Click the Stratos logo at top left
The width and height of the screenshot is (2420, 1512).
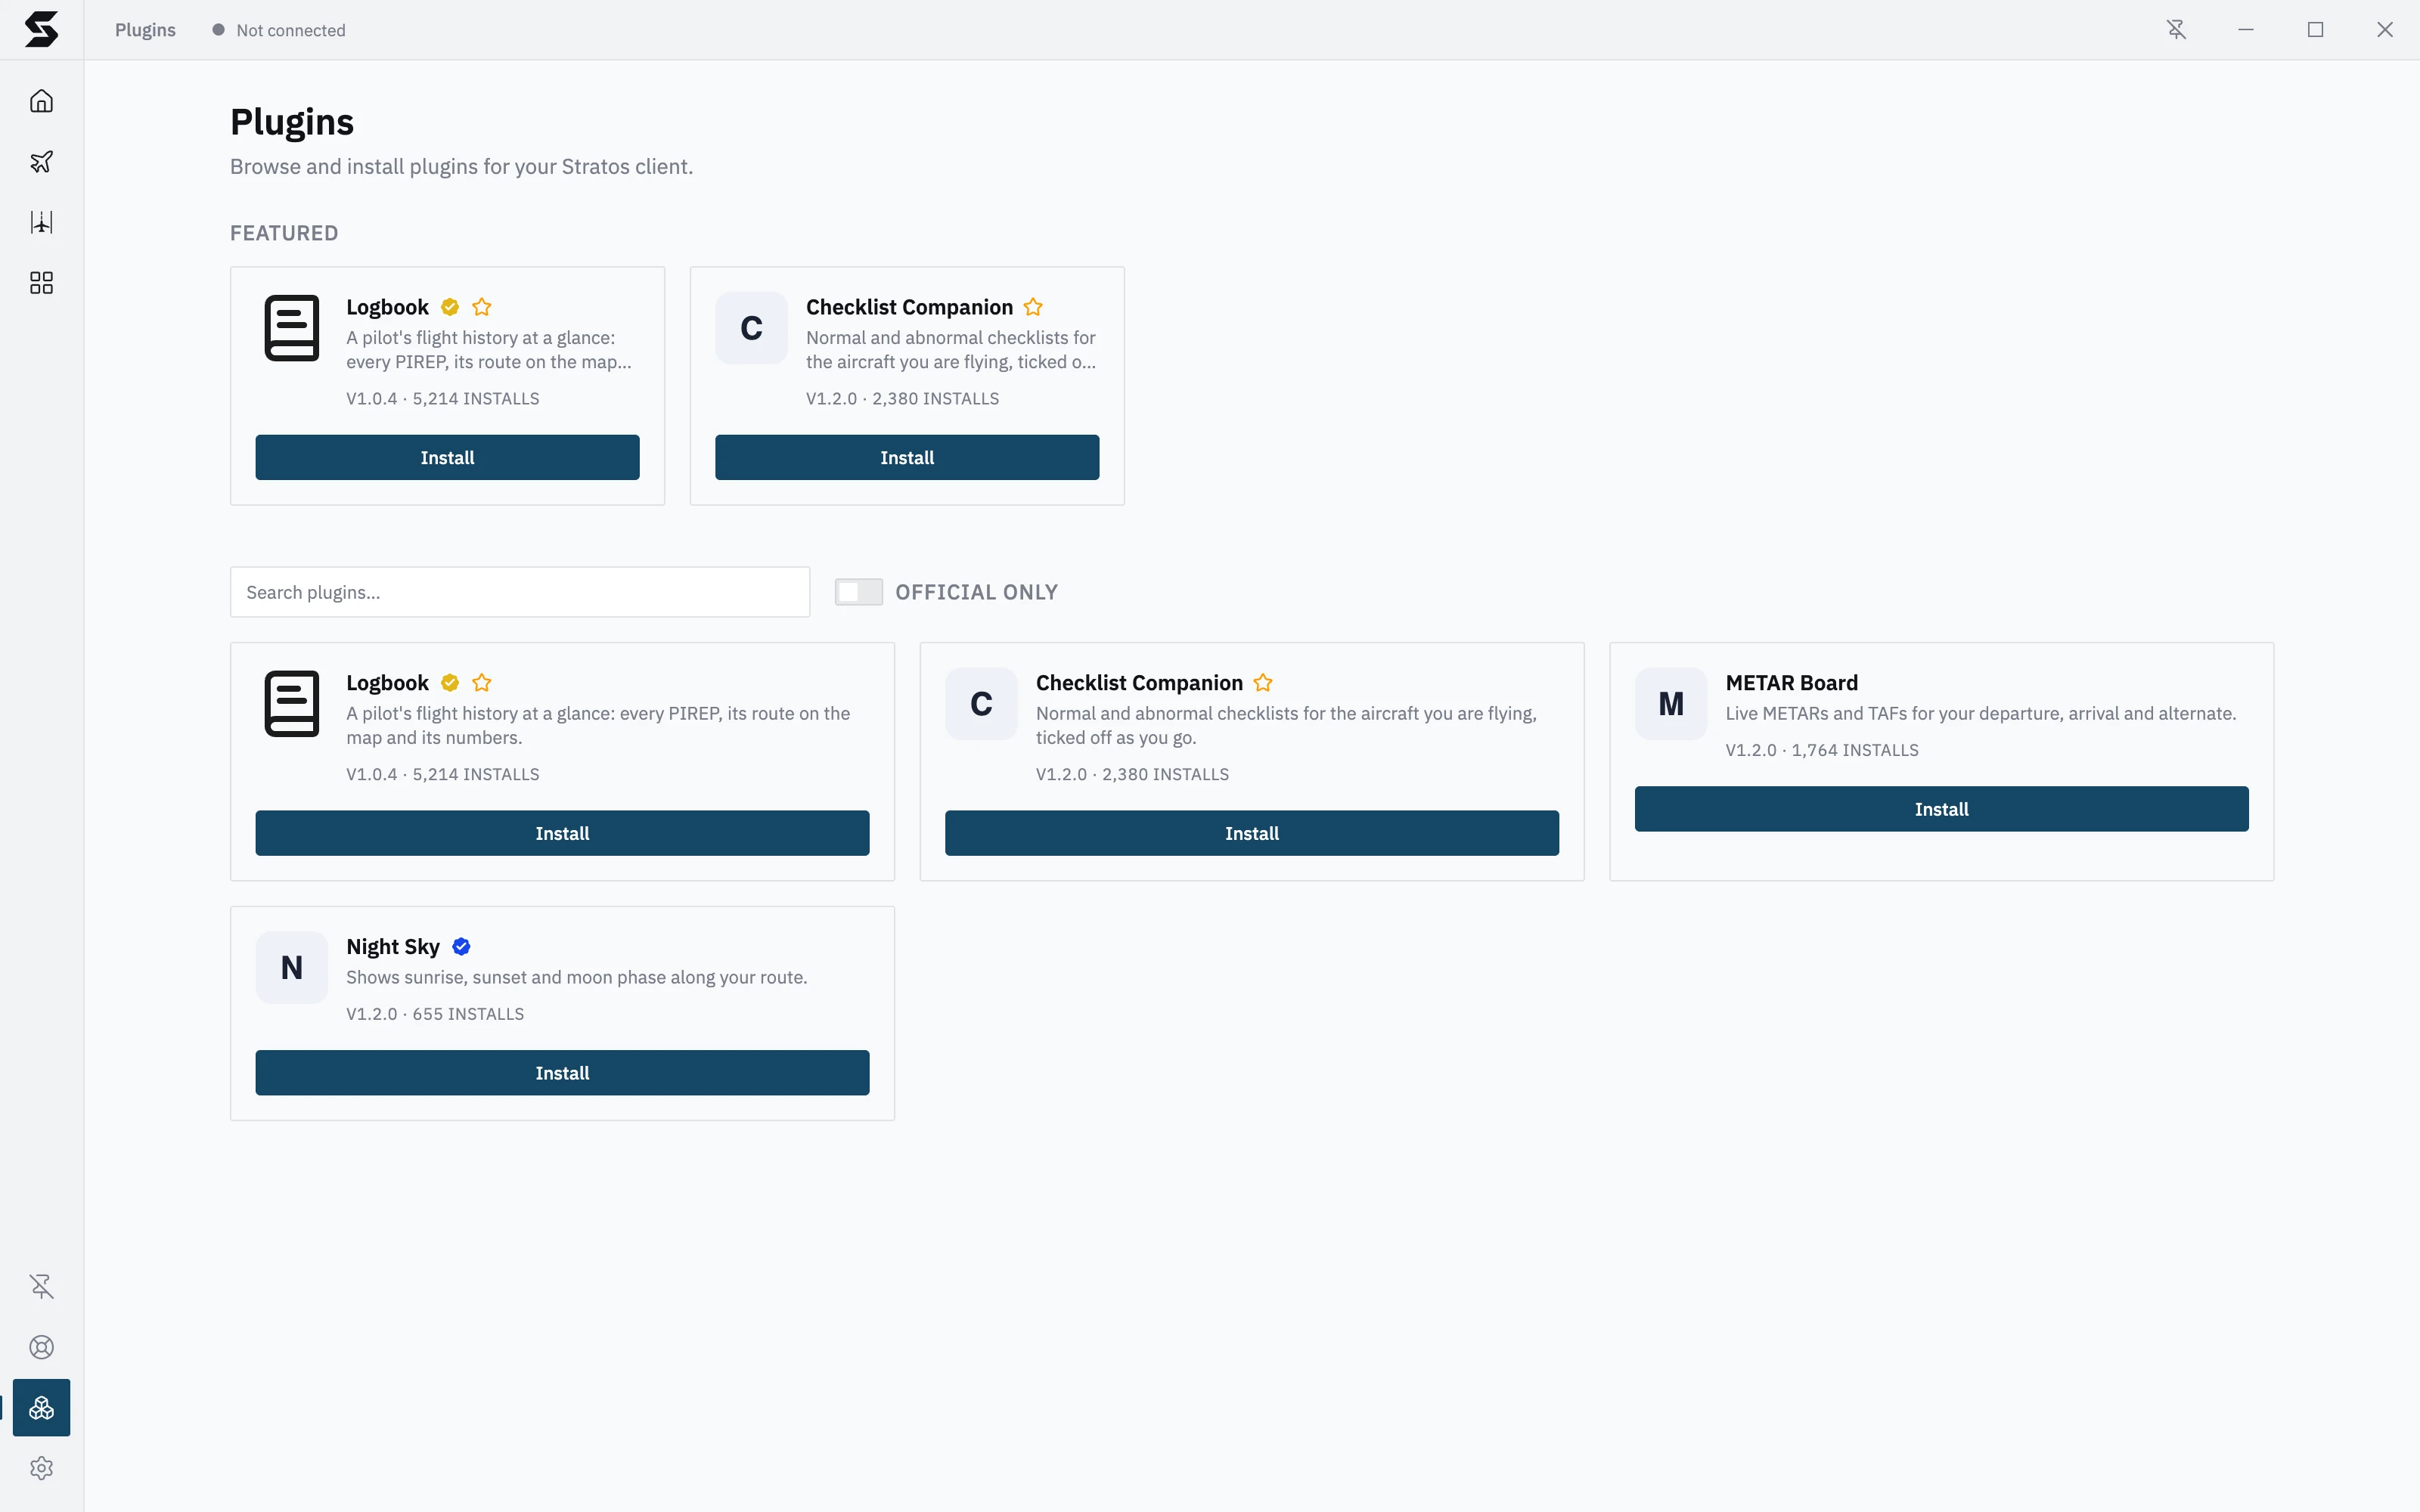tap(41, 29)
